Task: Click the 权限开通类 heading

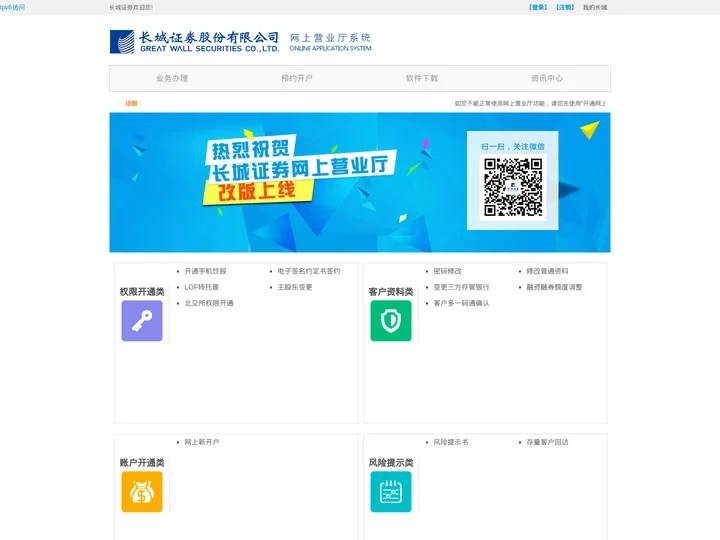Action: (142, 292)
